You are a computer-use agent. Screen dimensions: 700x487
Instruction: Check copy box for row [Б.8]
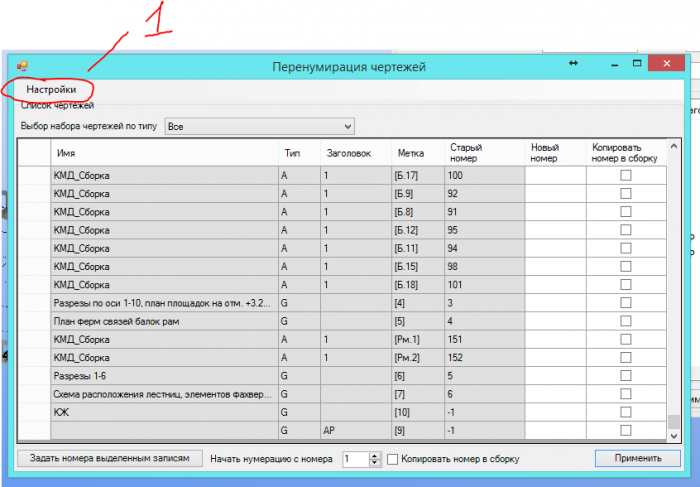click(626, 212)
